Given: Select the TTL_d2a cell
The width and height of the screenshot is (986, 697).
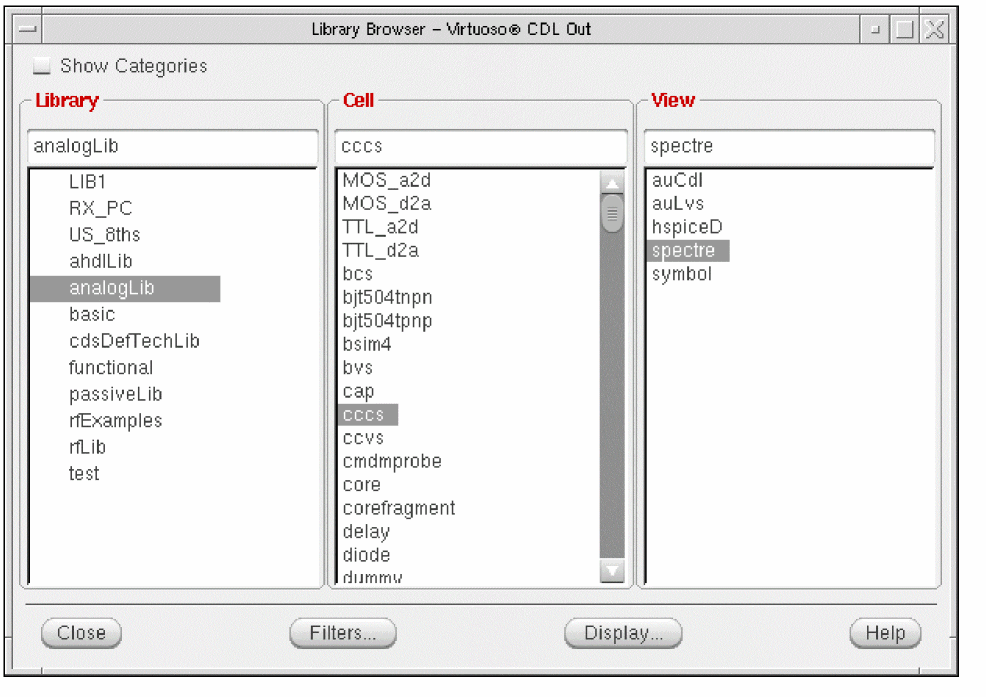Looking at the screenshot, I should pos(380,250).
